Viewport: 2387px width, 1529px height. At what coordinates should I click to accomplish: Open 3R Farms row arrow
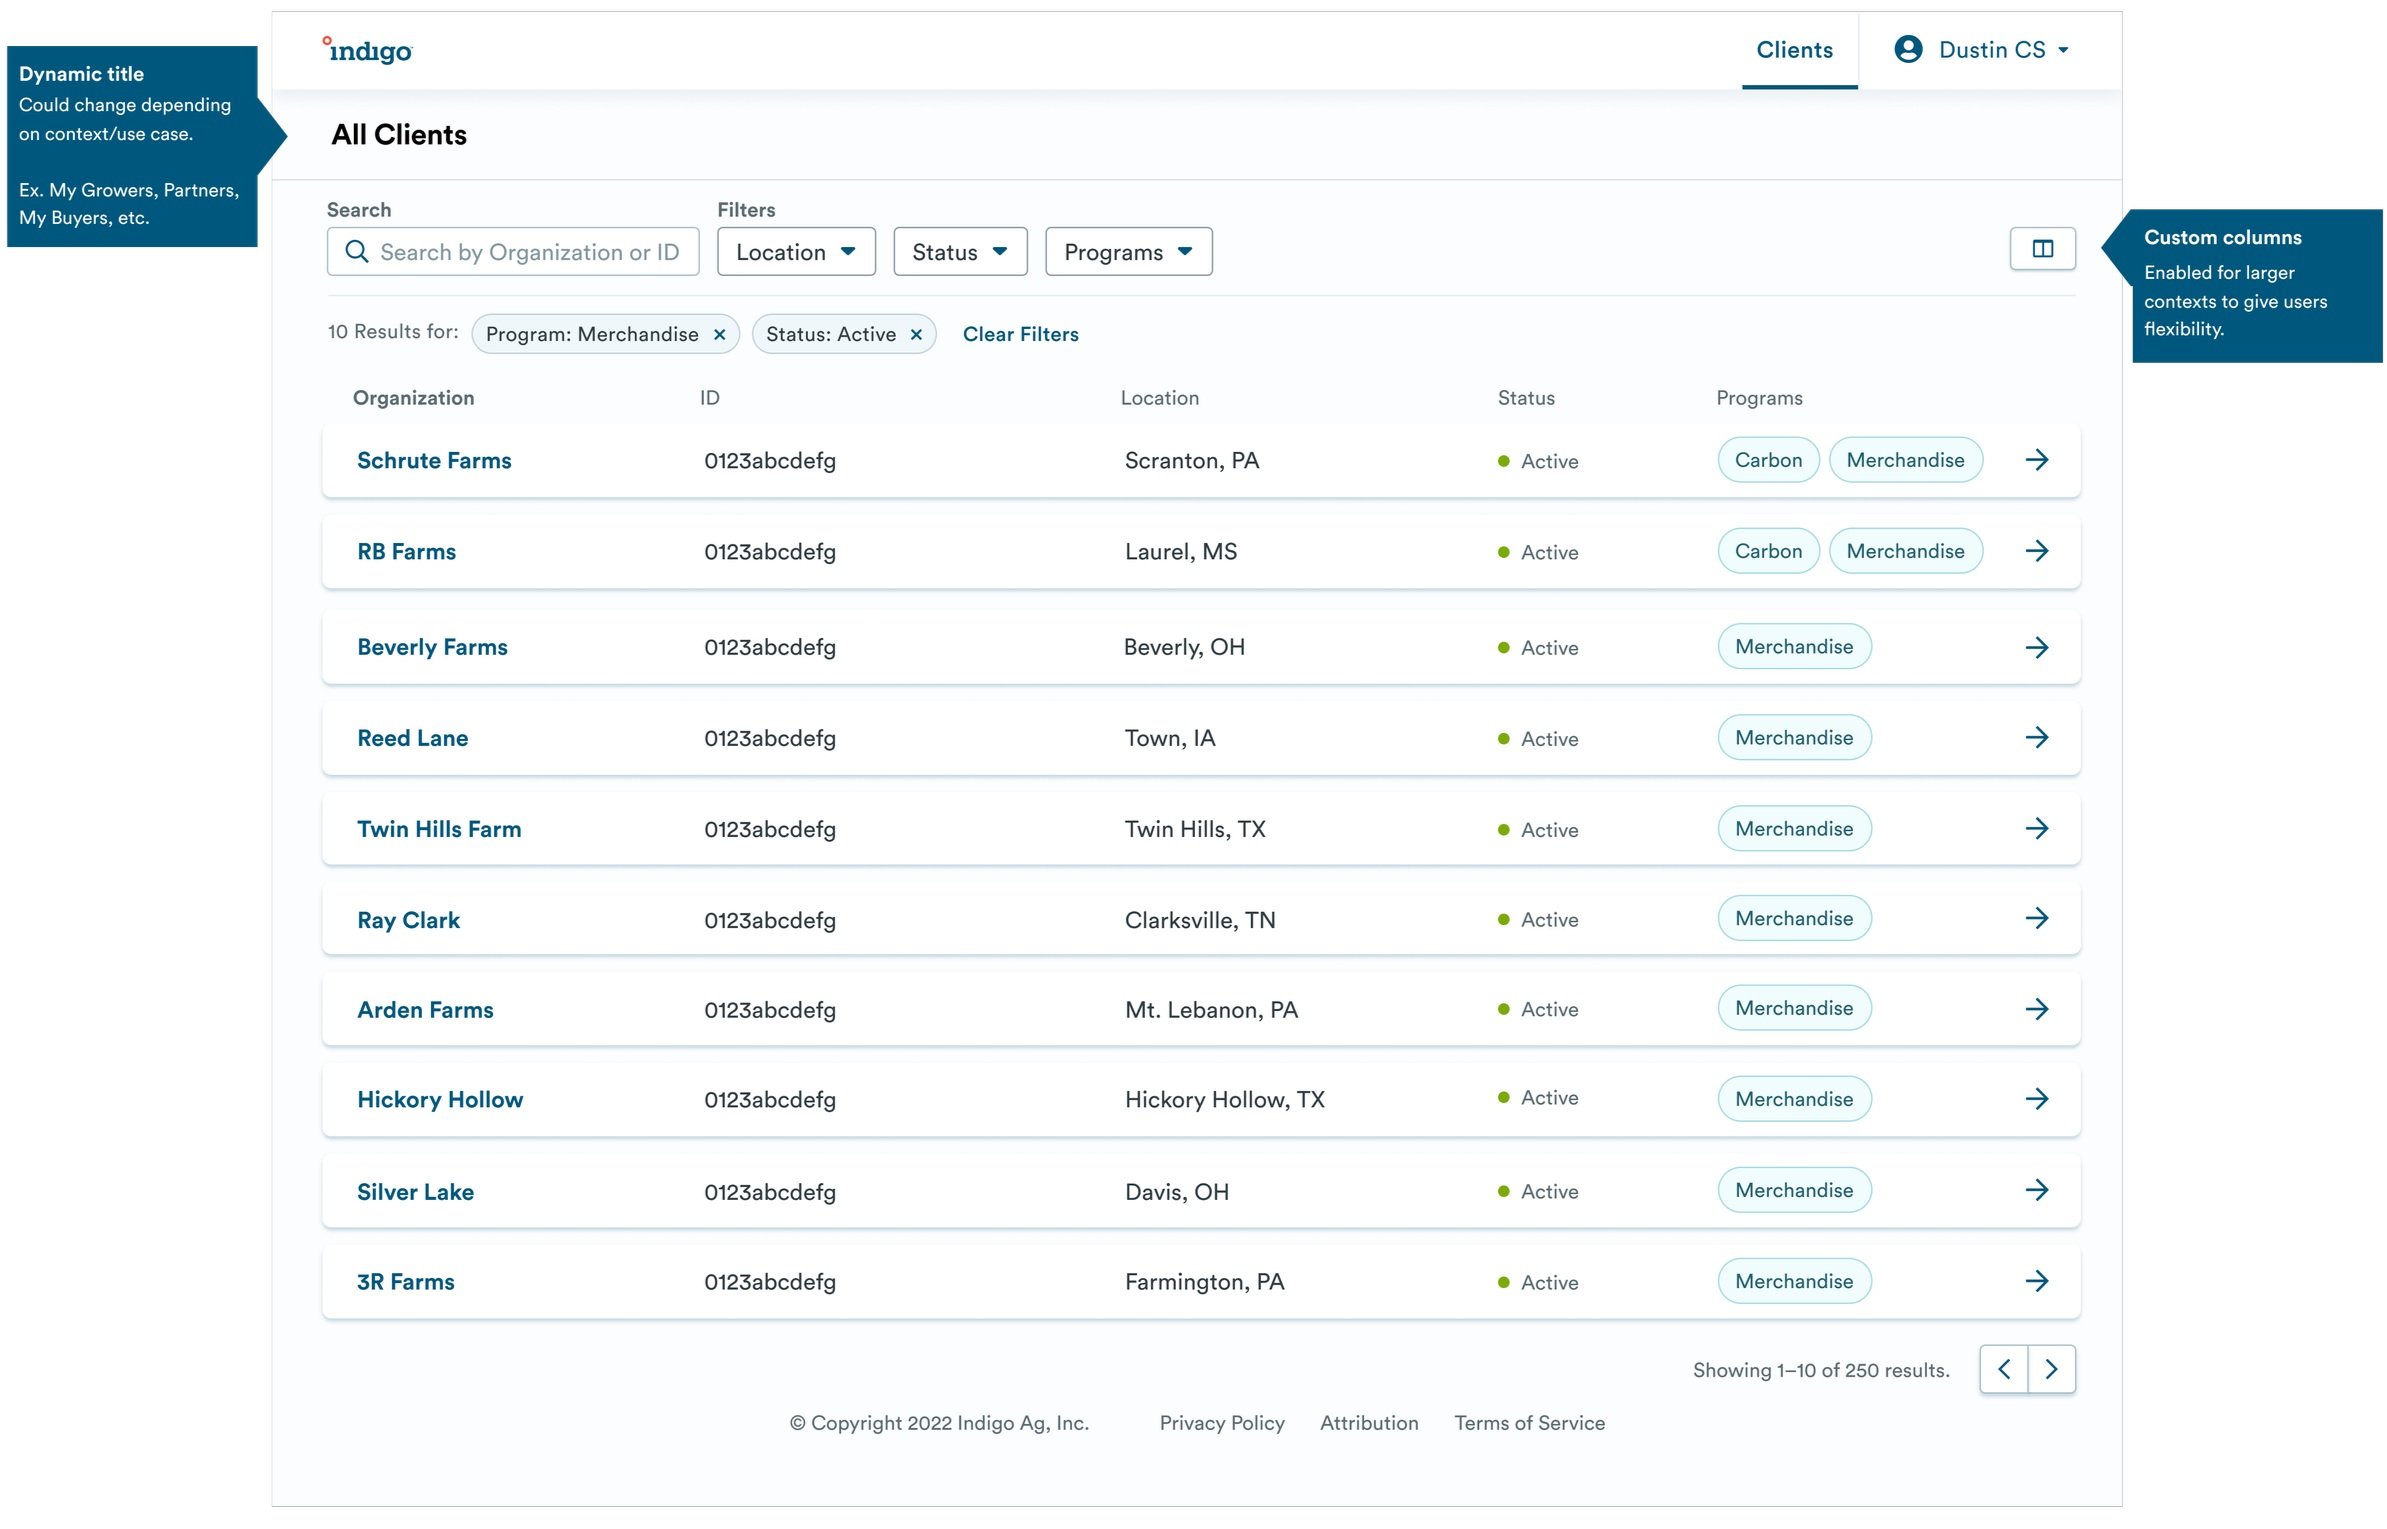click(2037, 1282)
